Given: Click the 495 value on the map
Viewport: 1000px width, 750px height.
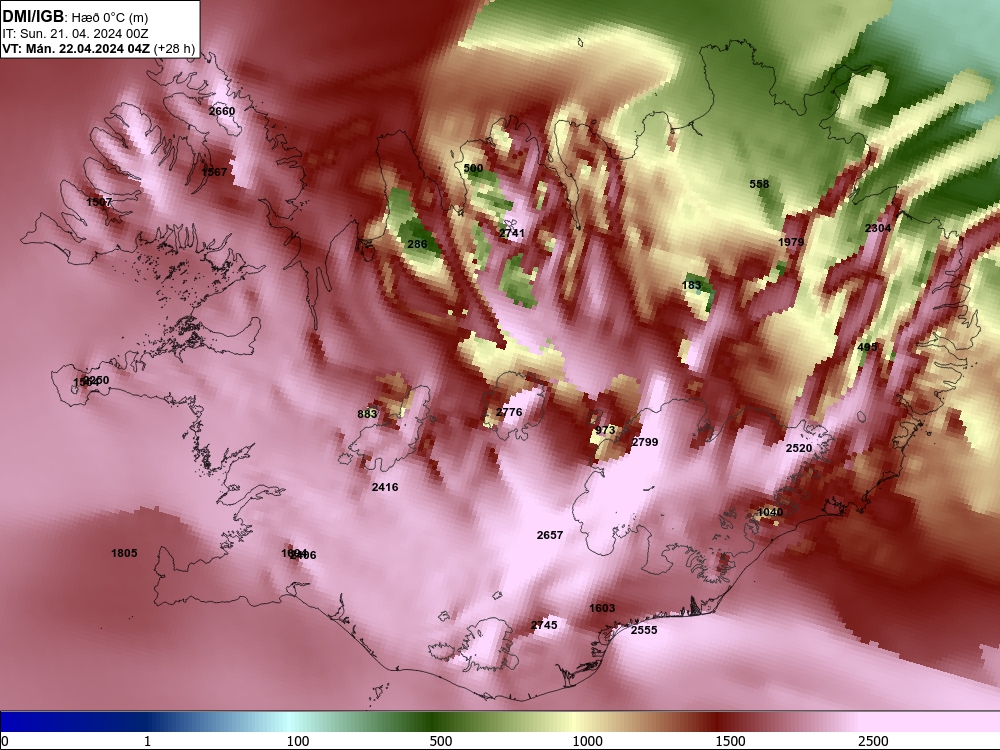Looking at the screenshot, I should click(x=867, y=348).
